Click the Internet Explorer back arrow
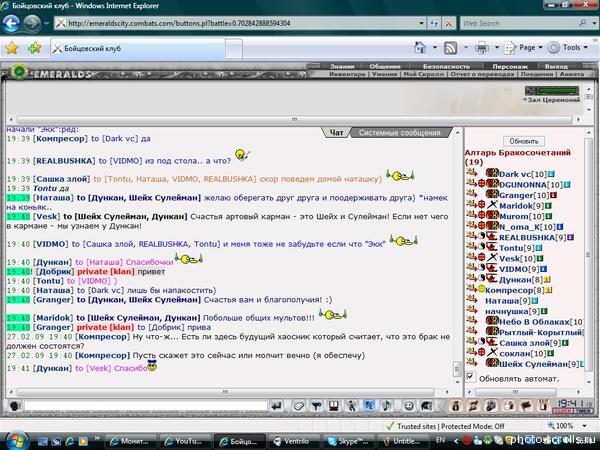Viewport: 600px width, 450px height. [11, 23]
